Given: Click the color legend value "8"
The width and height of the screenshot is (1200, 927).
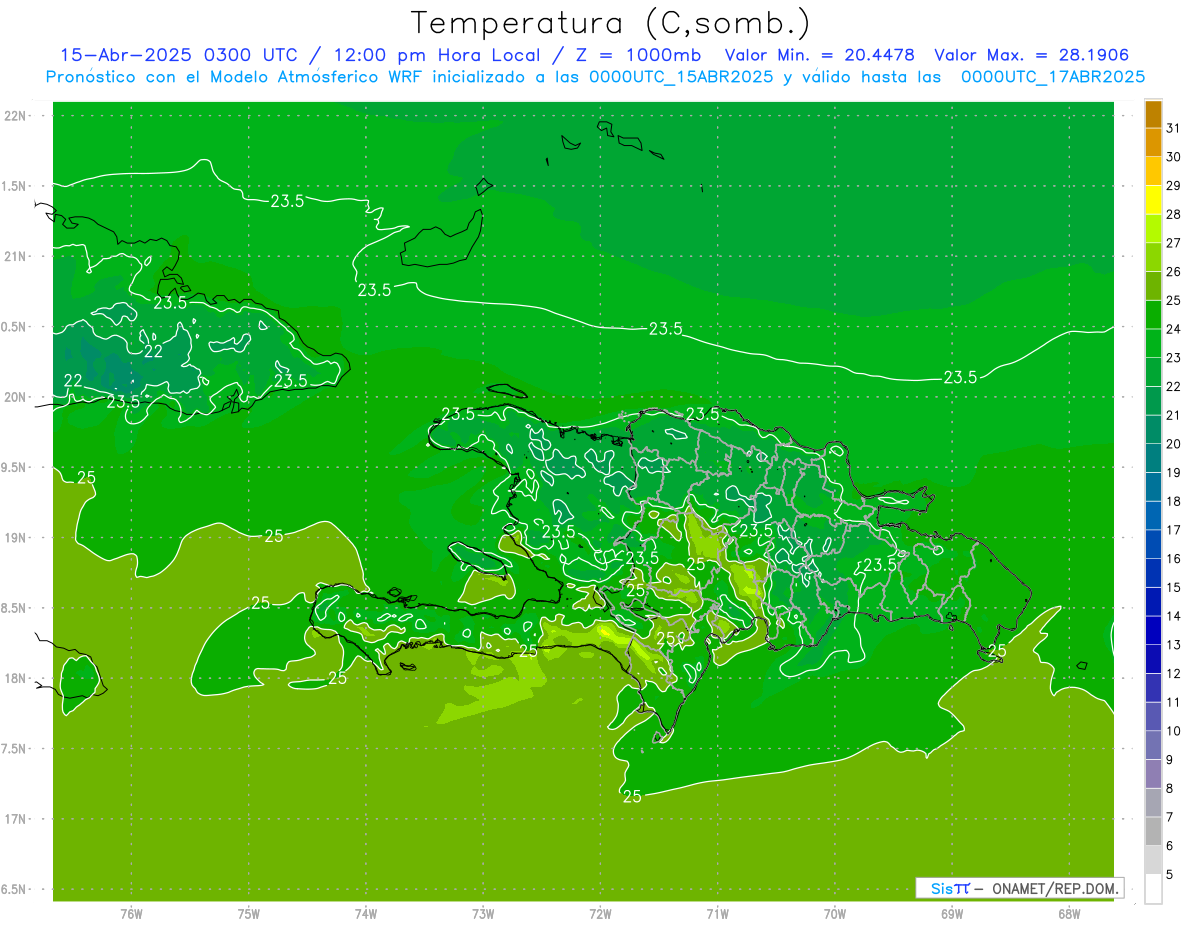Looking at the screenshot, I should click(x=1170, y=788).
